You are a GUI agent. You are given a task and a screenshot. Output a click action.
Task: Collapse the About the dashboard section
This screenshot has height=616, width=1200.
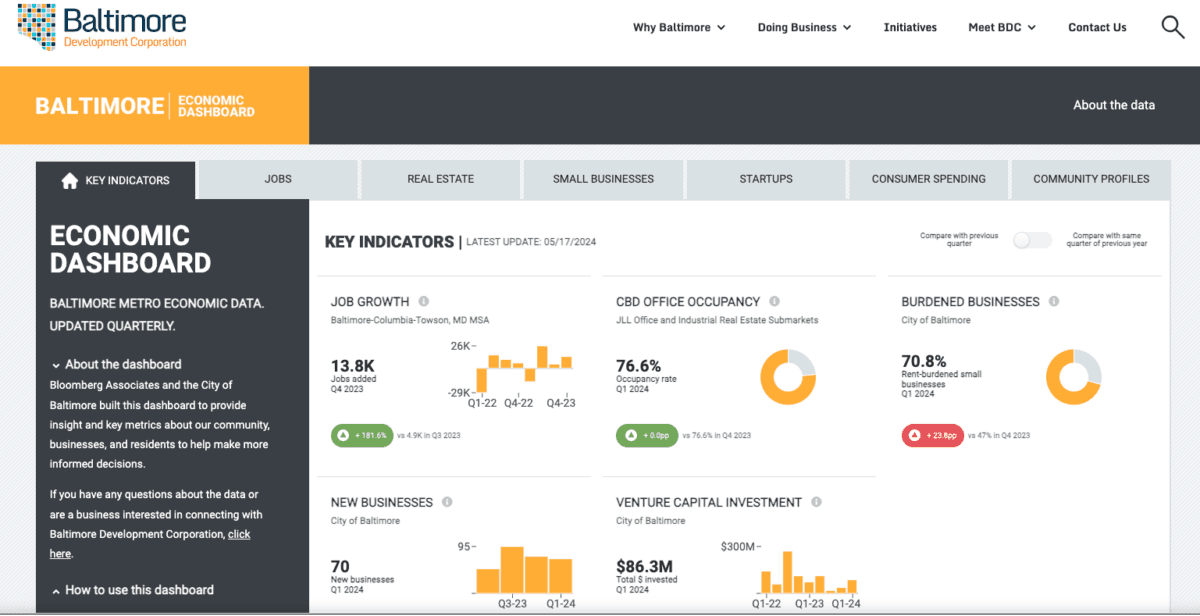coord(120,364)
